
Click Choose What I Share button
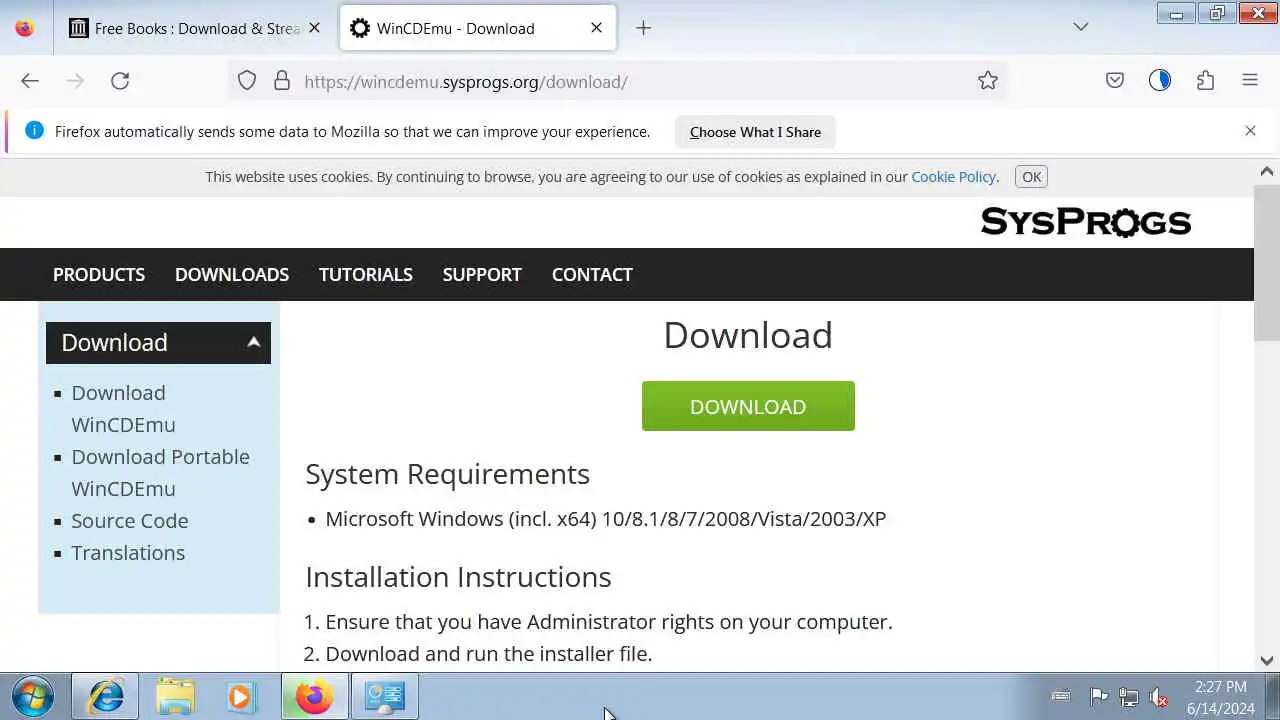(x=755, y=132)
